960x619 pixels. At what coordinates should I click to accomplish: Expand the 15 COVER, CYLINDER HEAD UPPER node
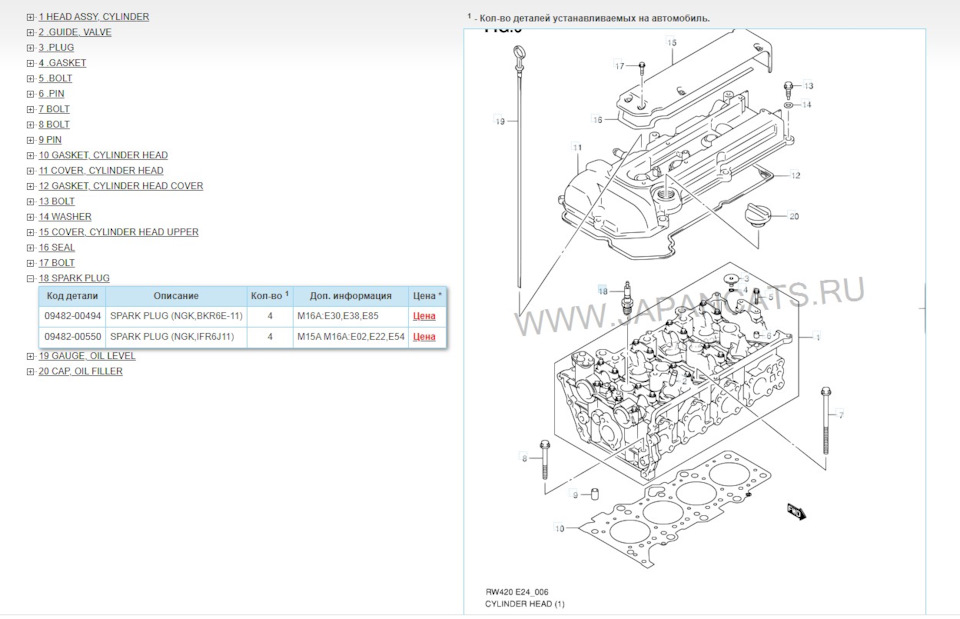point(30,233)
